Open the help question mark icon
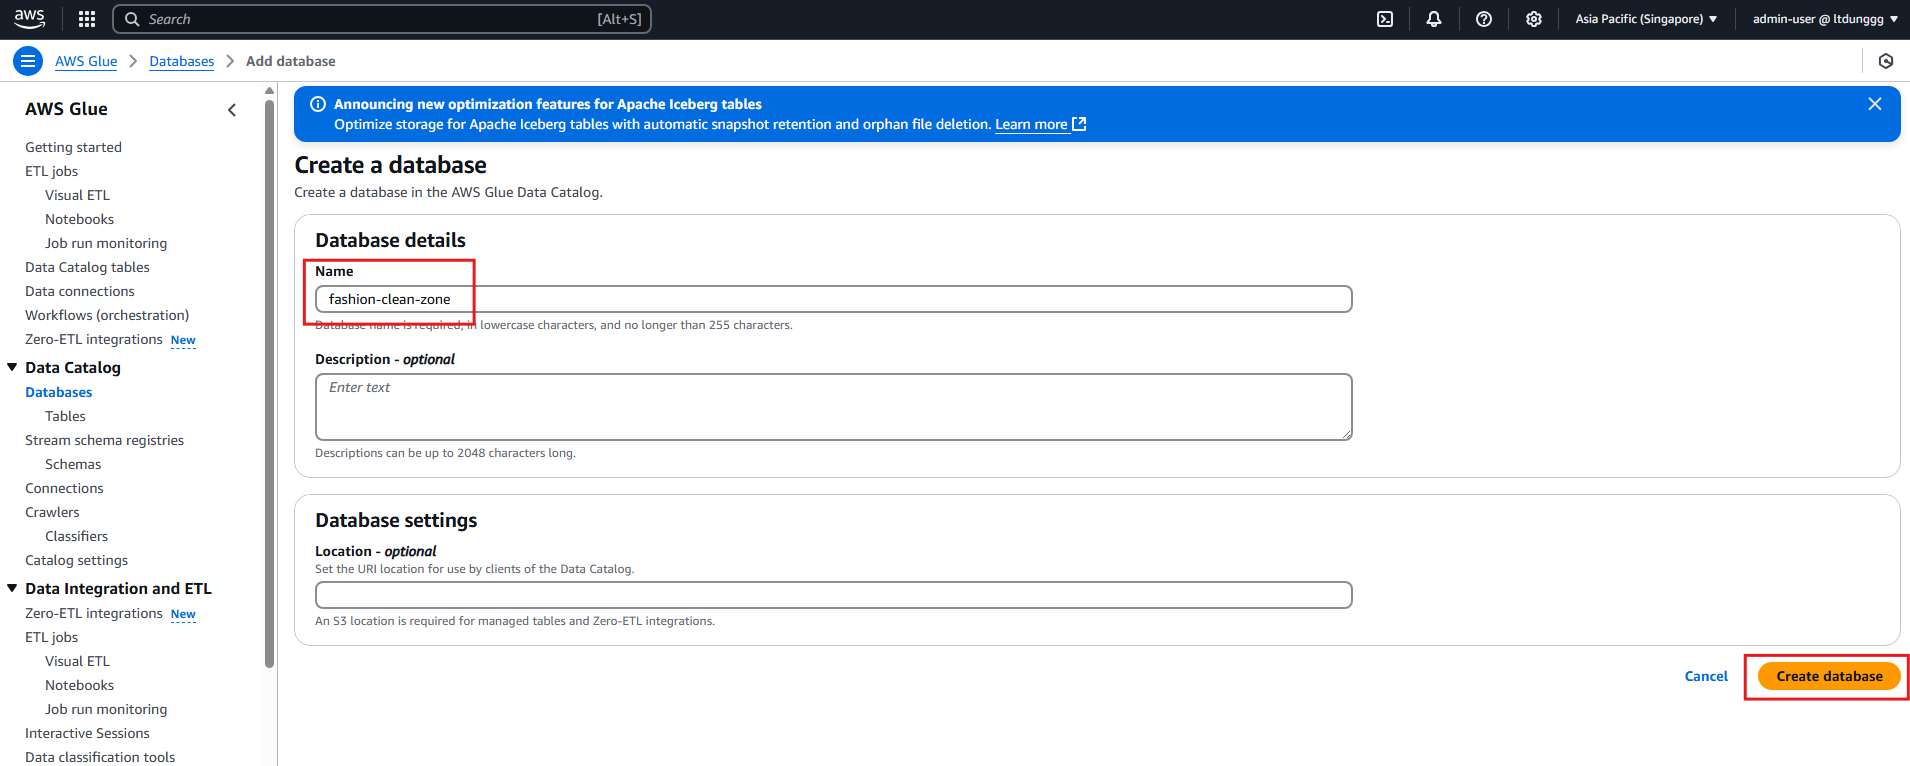 (x=1484, y=19)
